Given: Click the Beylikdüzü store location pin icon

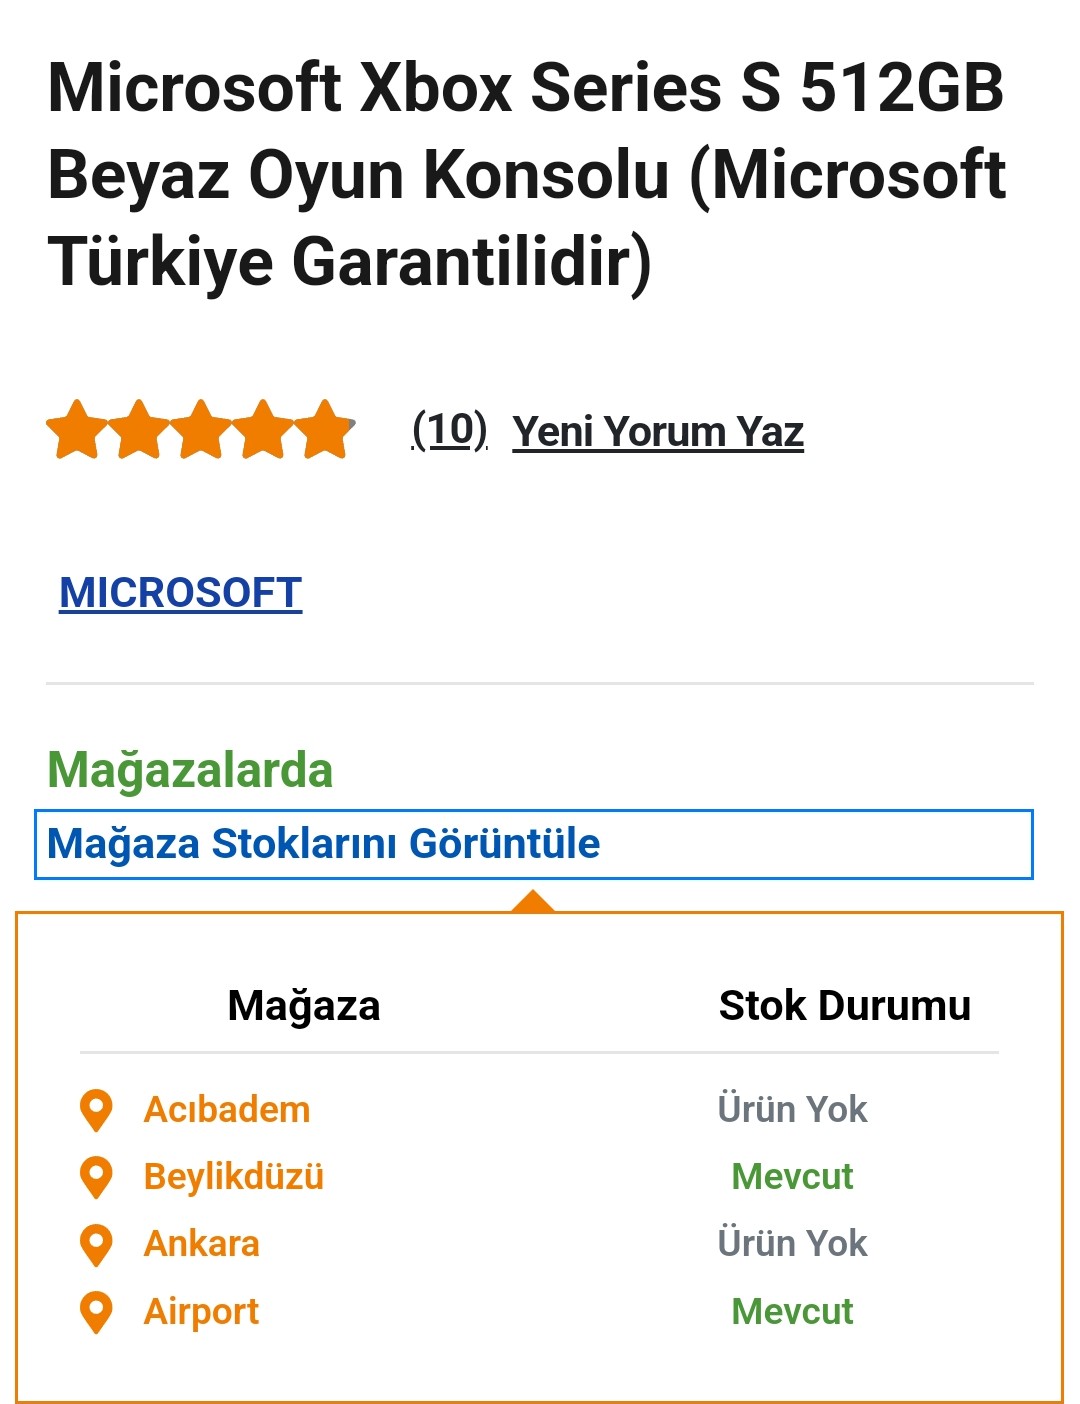Looking at the screenshot, I should pos(96,1177).
